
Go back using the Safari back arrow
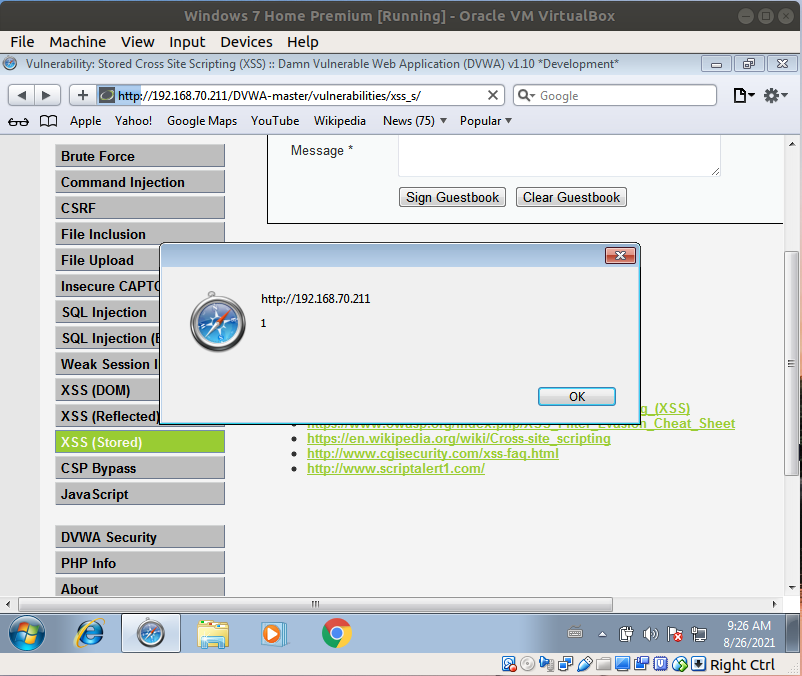[21, 95]
